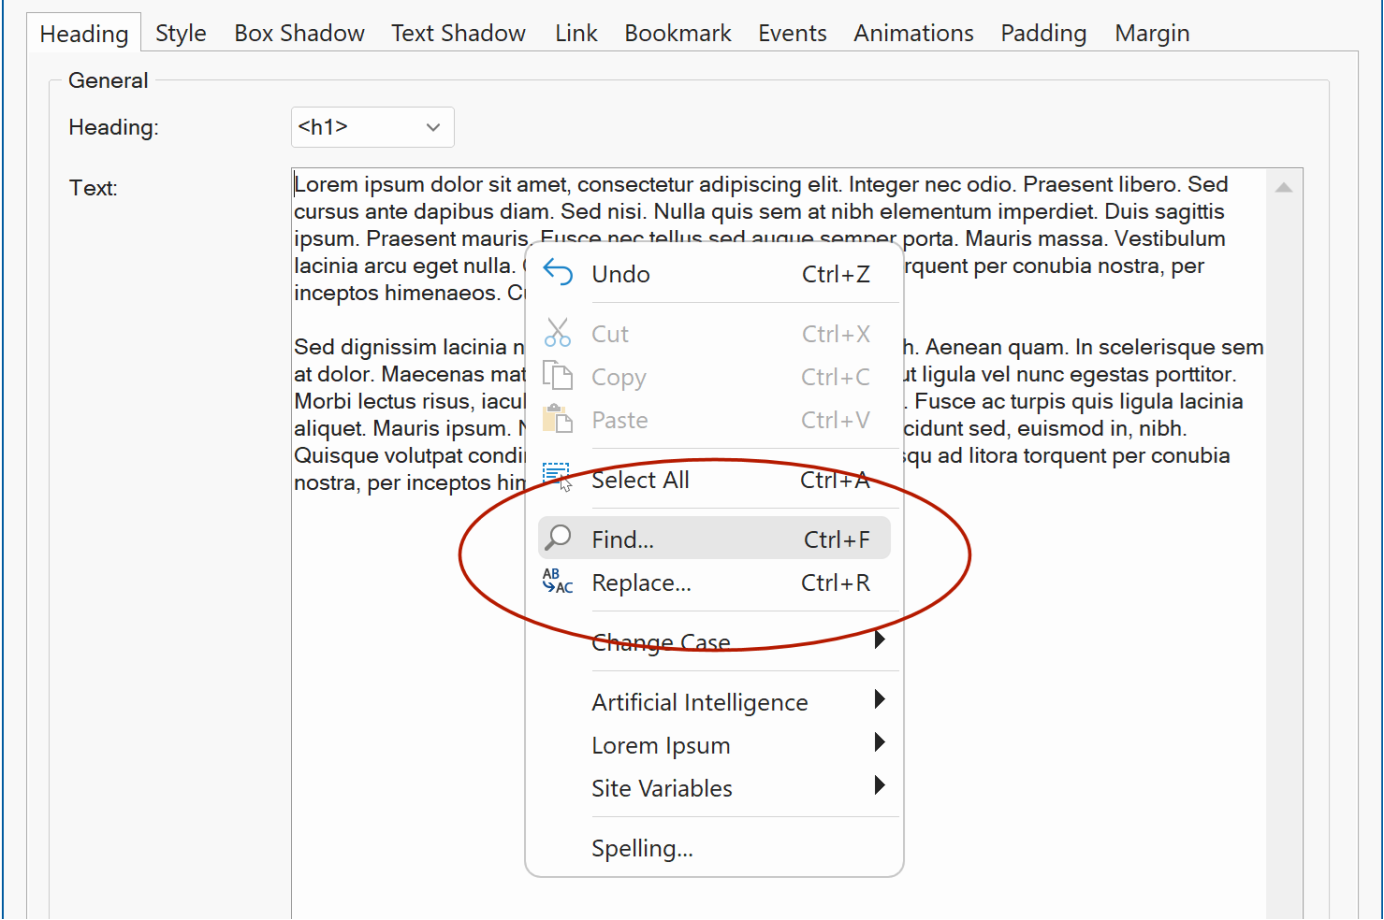Open the Heading level dropdown
Viewport: 1384px width, 920px height.
(372, 127)
